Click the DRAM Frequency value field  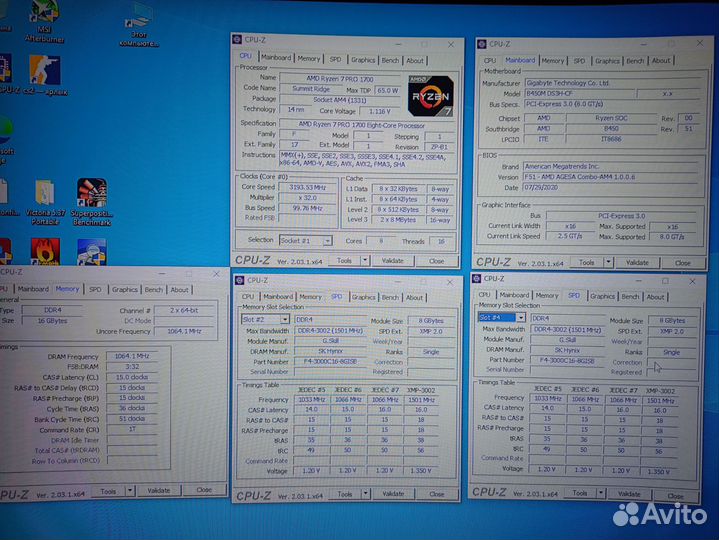132,356
